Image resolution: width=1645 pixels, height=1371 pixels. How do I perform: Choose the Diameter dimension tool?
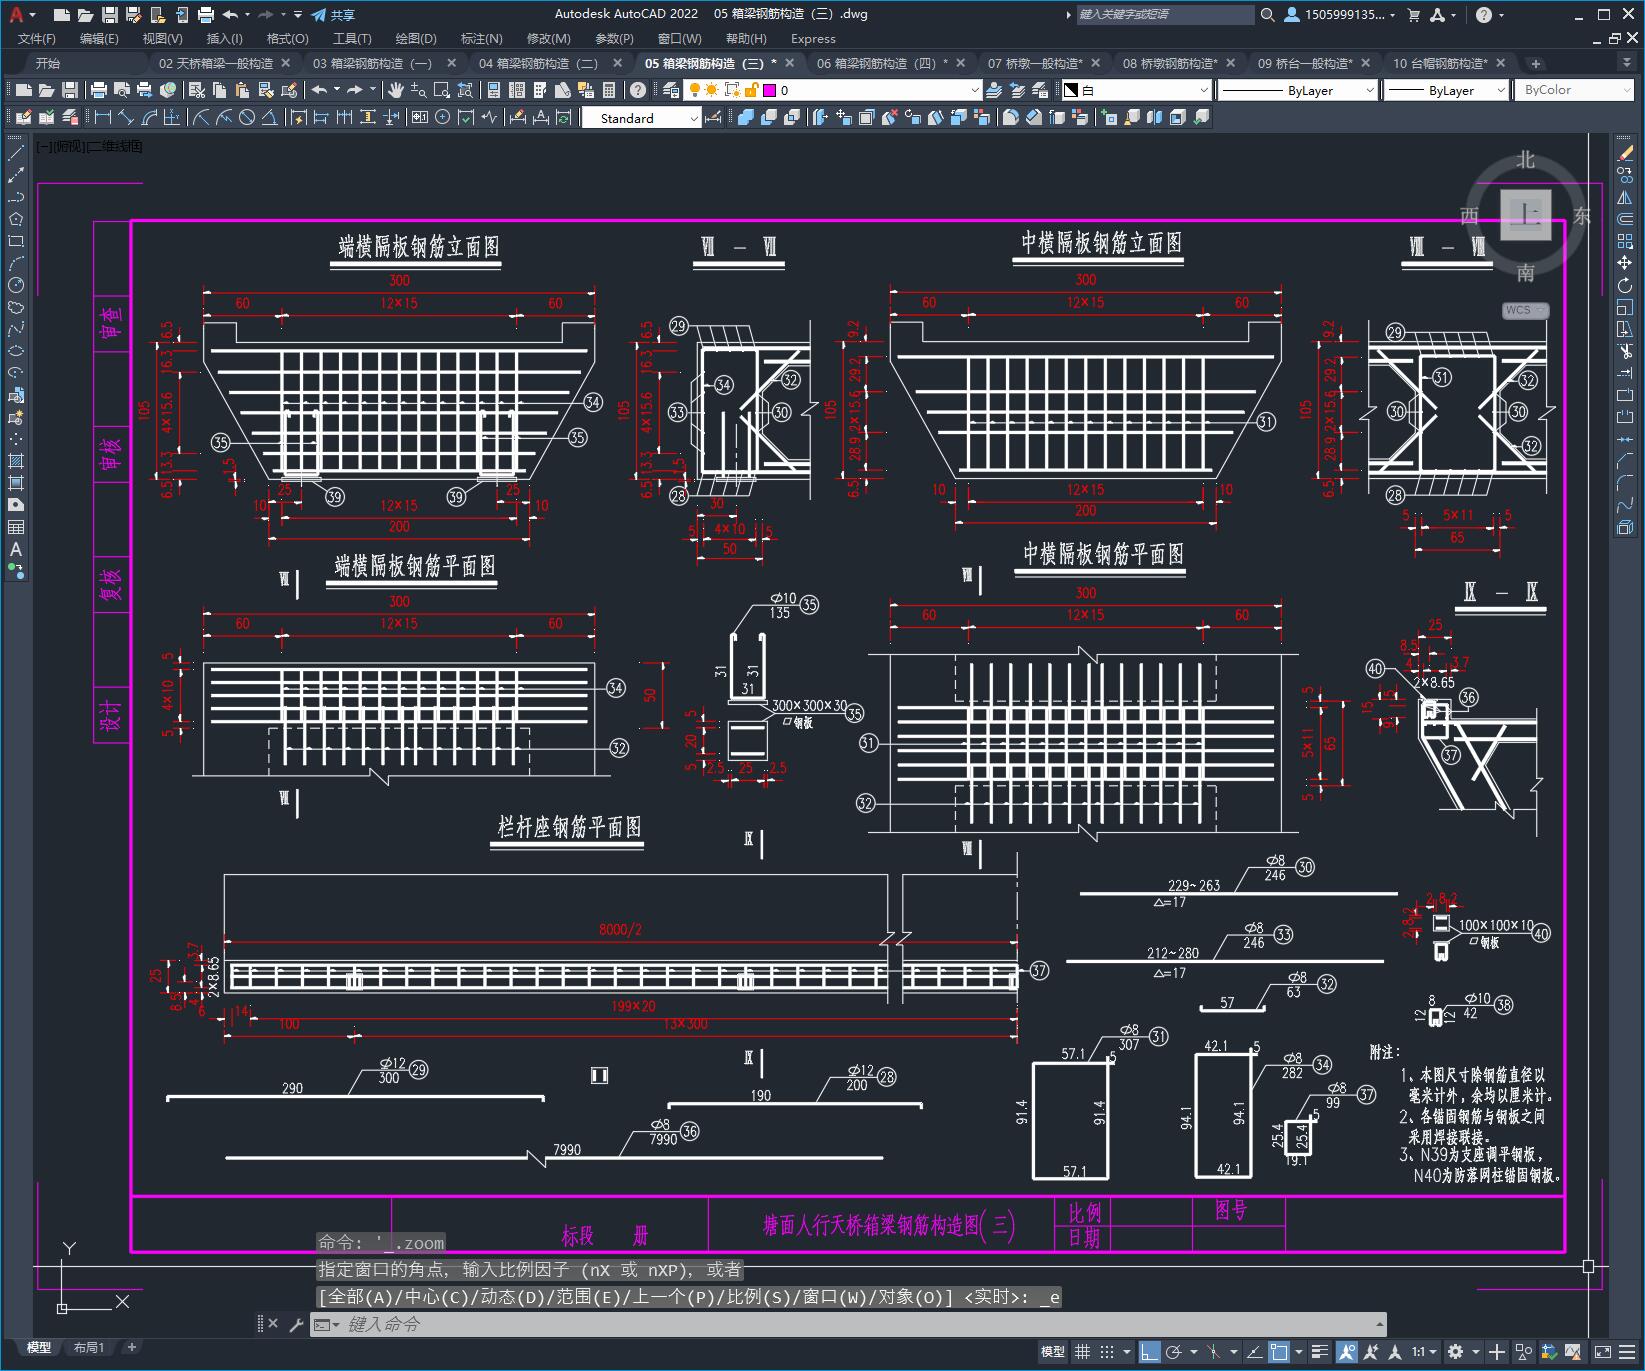point(247,118)
